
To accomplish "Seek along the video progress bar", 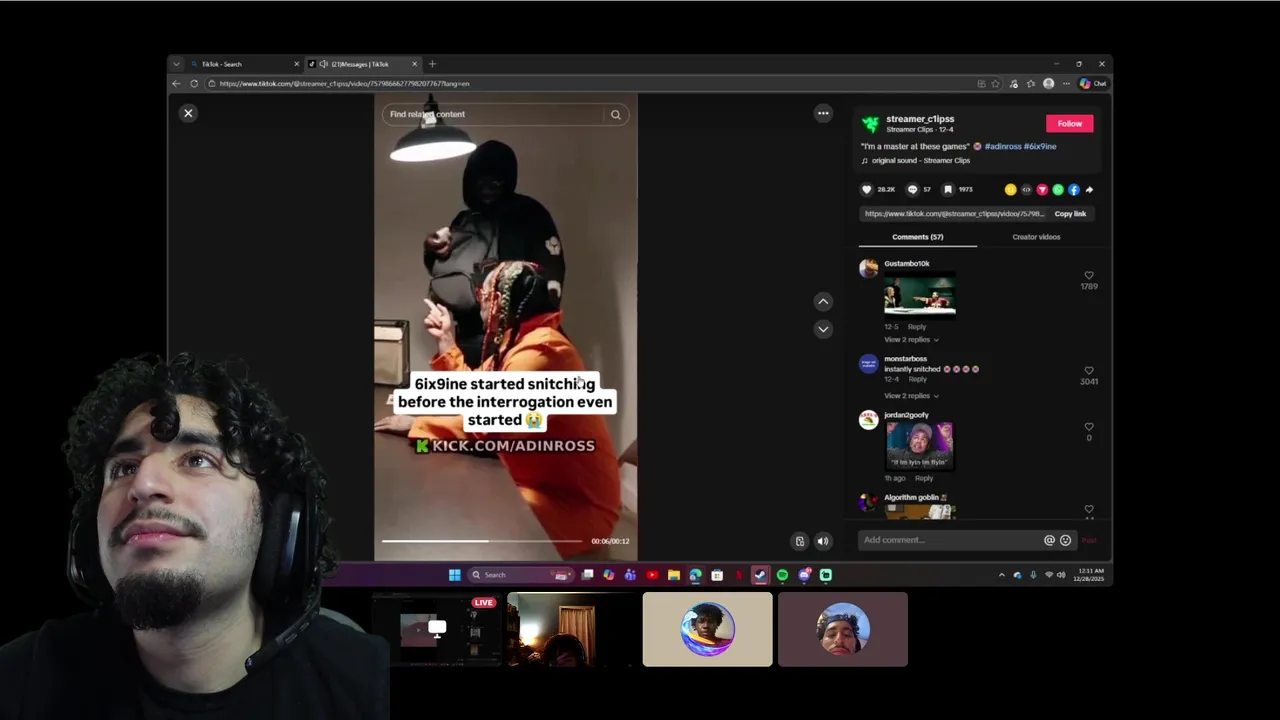I will tap(481, 541).
